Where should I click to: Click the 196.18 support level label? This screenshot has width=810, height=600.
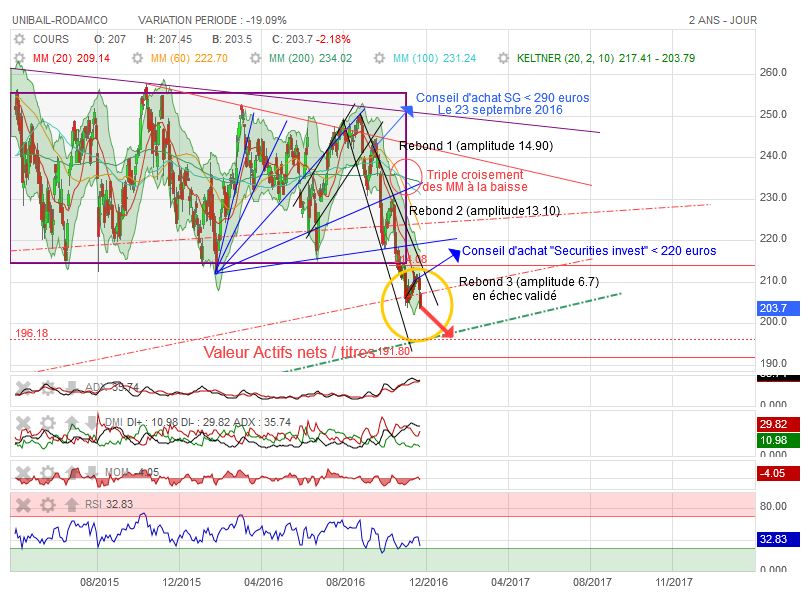point(32,333)
